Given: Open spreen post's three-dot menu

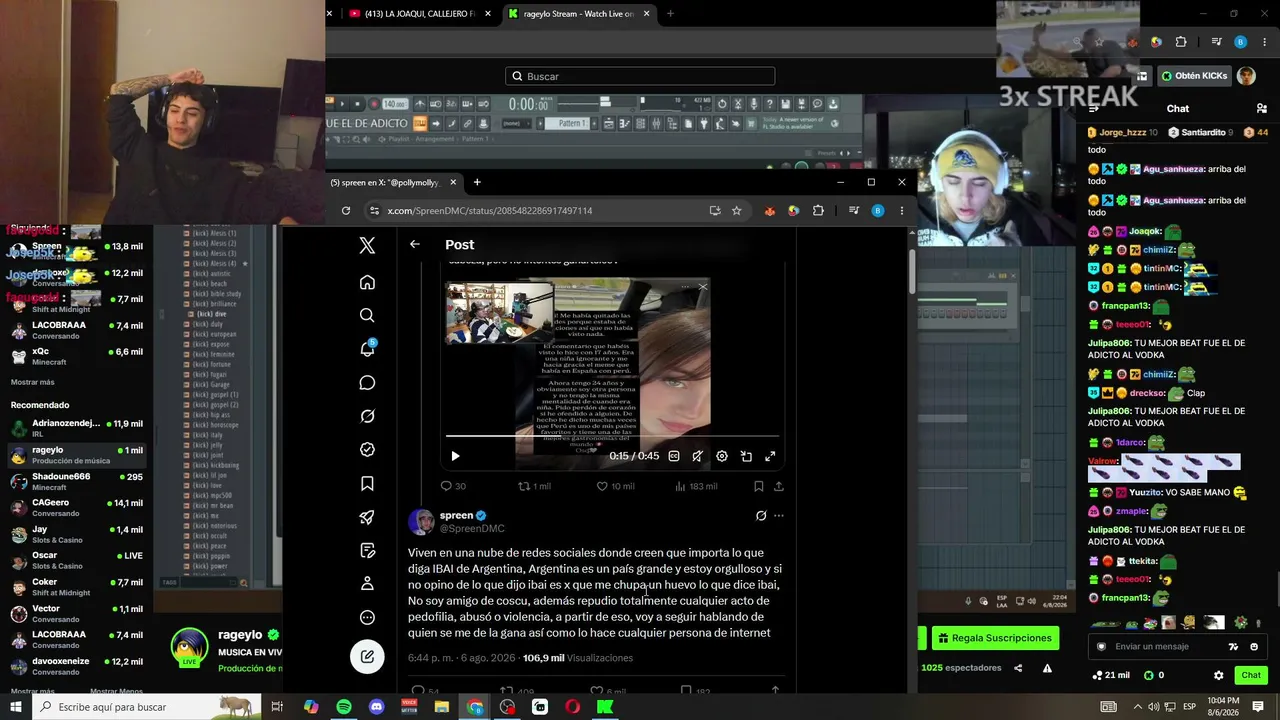Looking at the screenshot, I should 779,516.
